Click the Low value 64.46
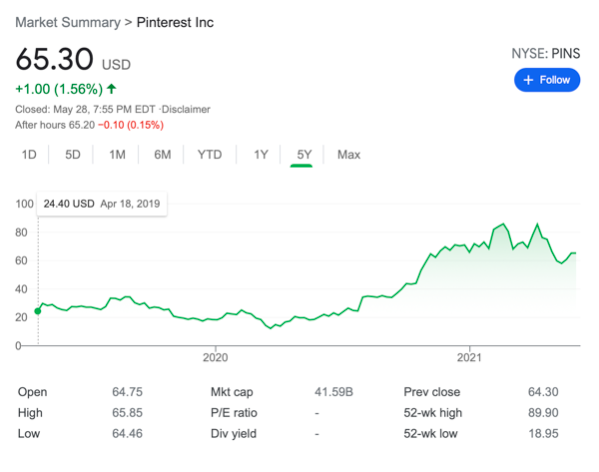Screen dimensions: 599x472 pyautogui.click(x=127, y=434)
